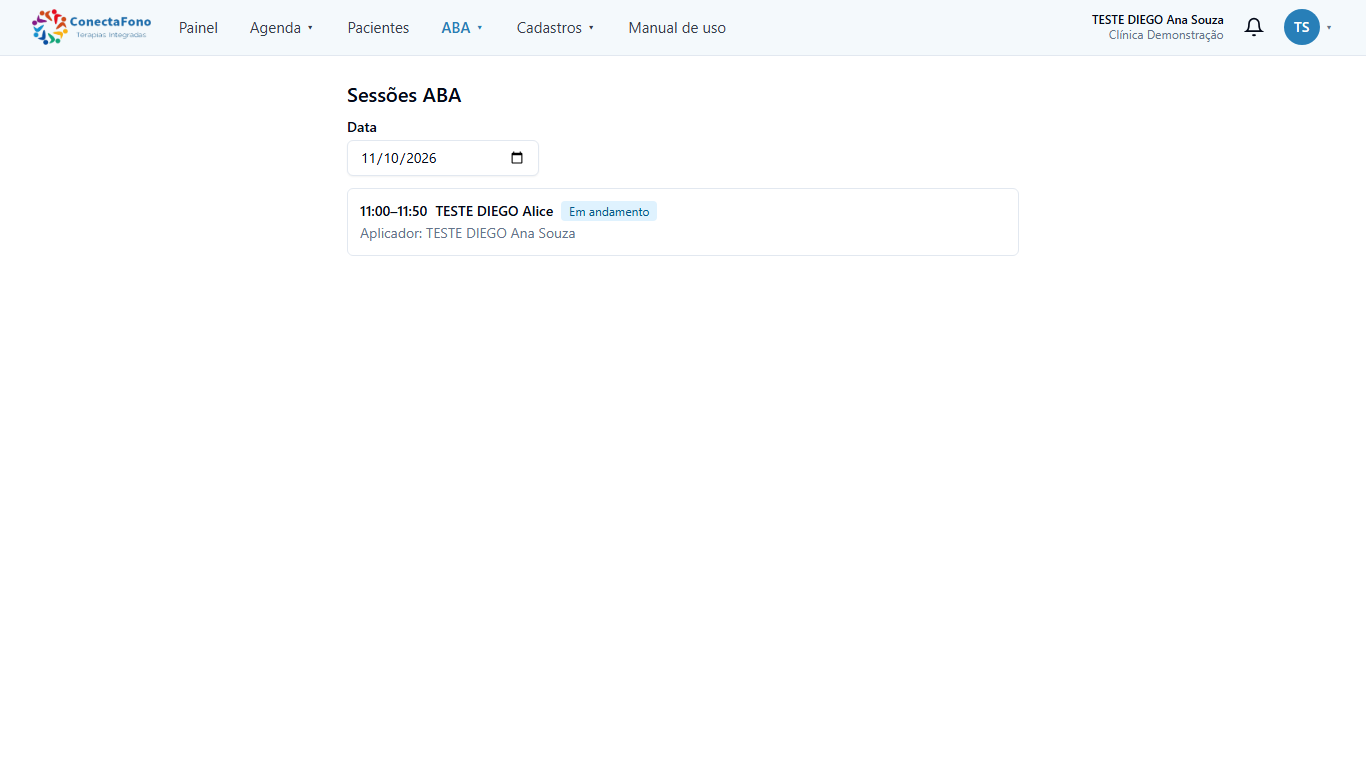Viewport: 1366px width, 768px height.
Task: Open the notifications bell
Action: (1254, 27)
